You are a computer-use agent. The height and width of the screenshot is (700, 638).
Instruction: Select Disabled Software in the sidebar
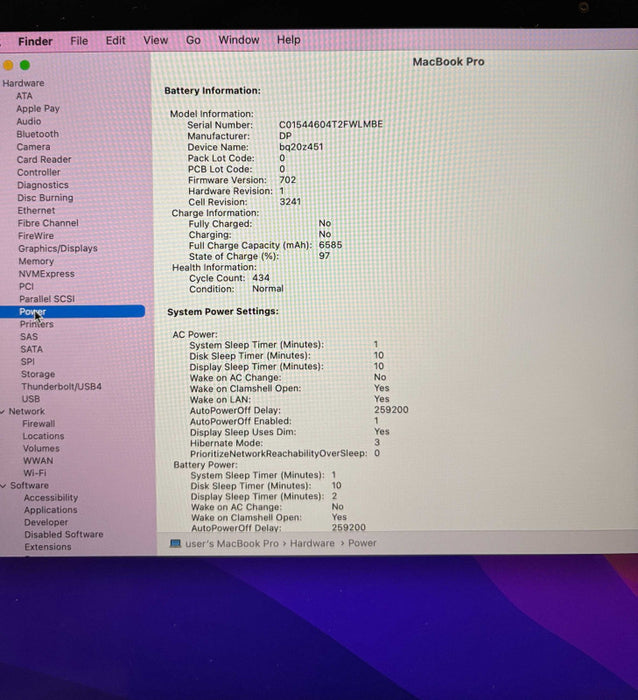click(64, 534)
